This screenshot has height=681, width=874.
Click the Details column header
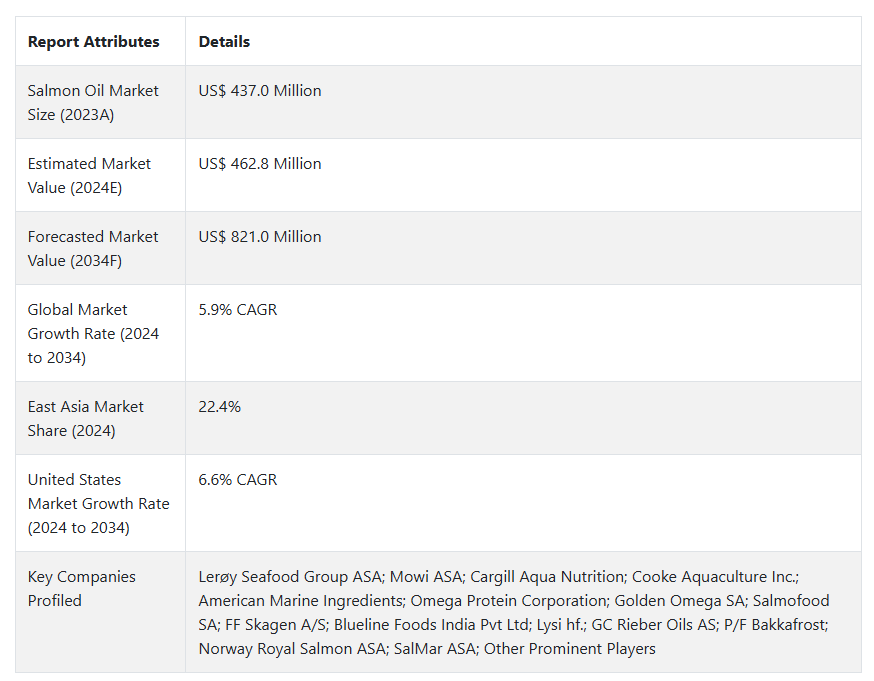[x=224, y=42]
